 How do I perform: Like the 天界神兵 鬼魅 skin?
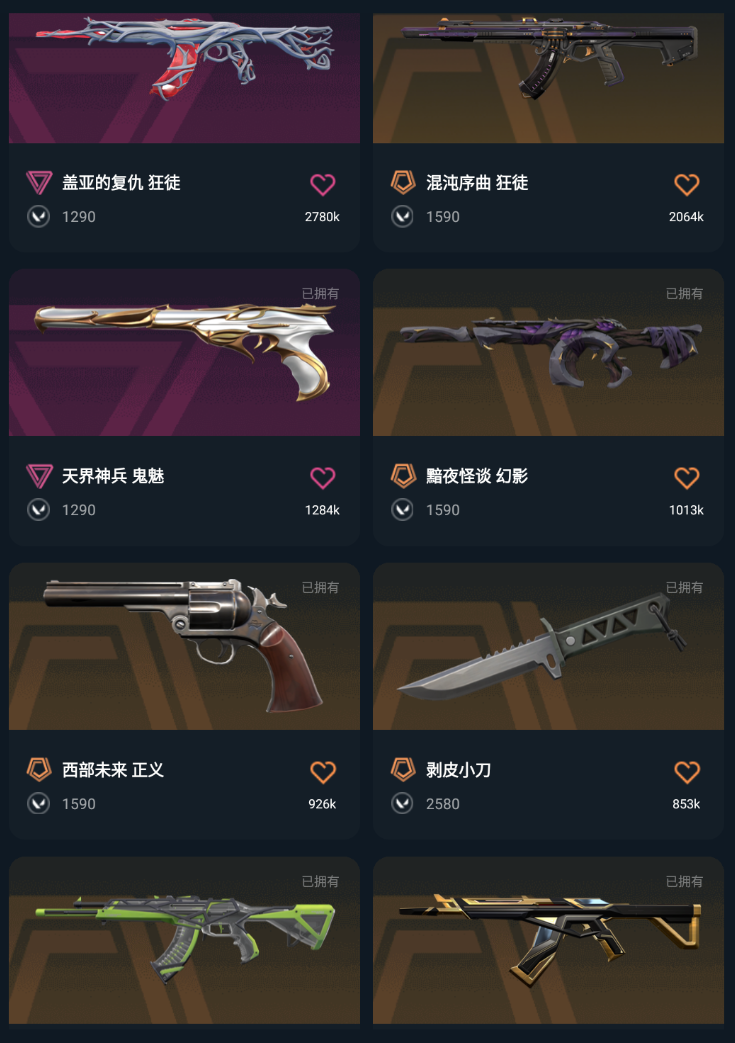(x=323, y=478)
